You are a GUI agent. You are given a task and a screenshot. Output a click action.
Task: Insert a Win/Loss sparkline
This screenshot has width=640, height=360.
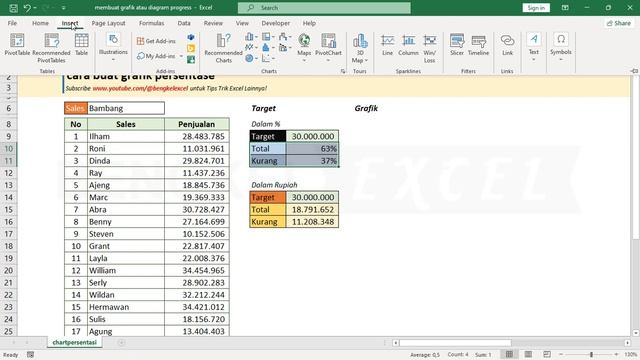point(429,48)
